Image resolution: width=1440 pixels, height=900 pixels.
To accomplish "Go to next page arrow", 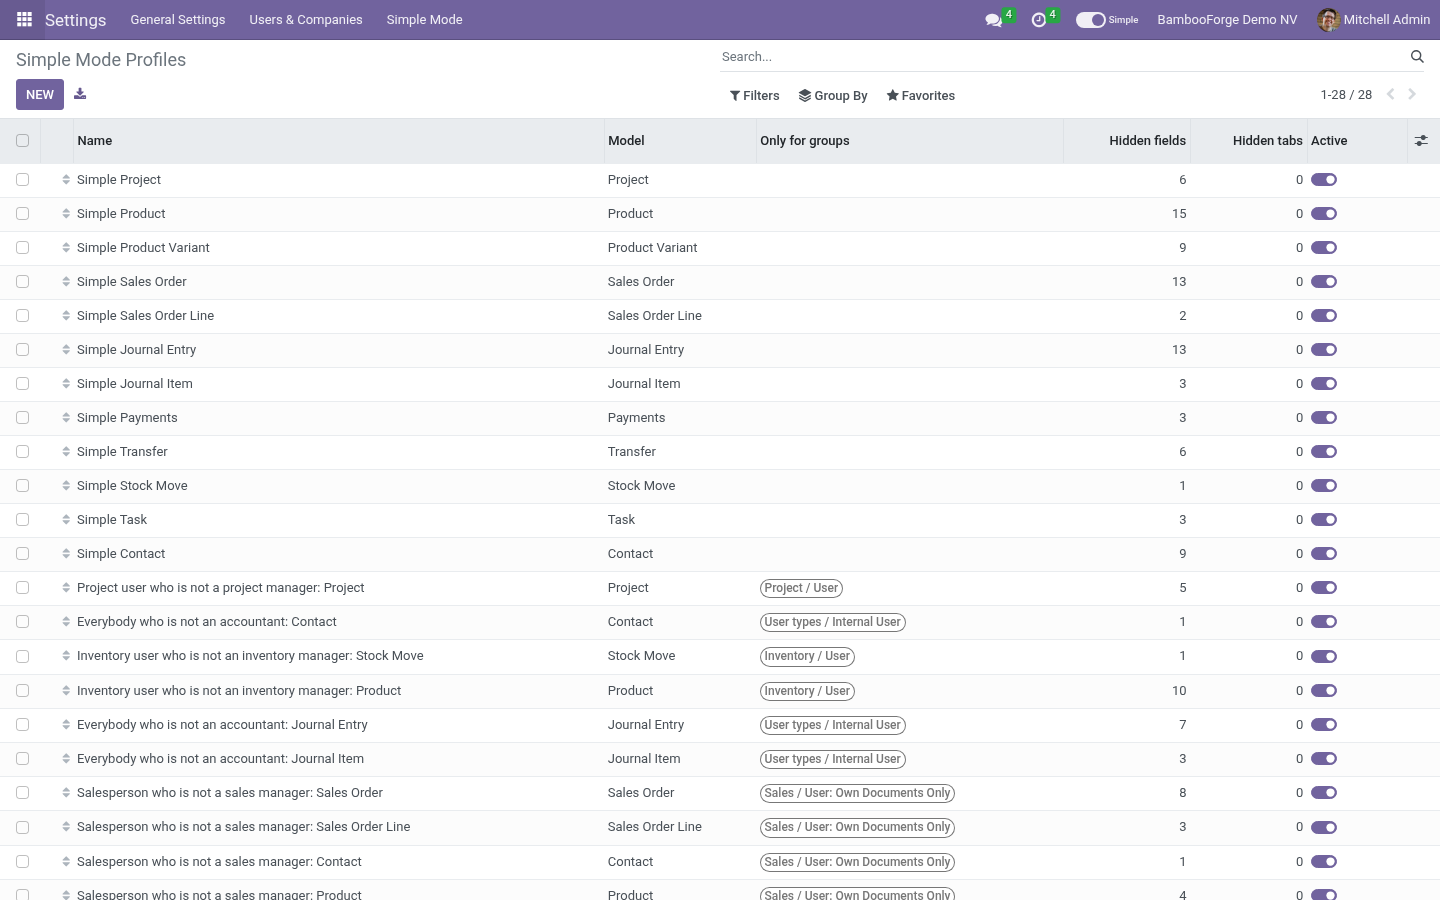I will (x=1412, y=94).
